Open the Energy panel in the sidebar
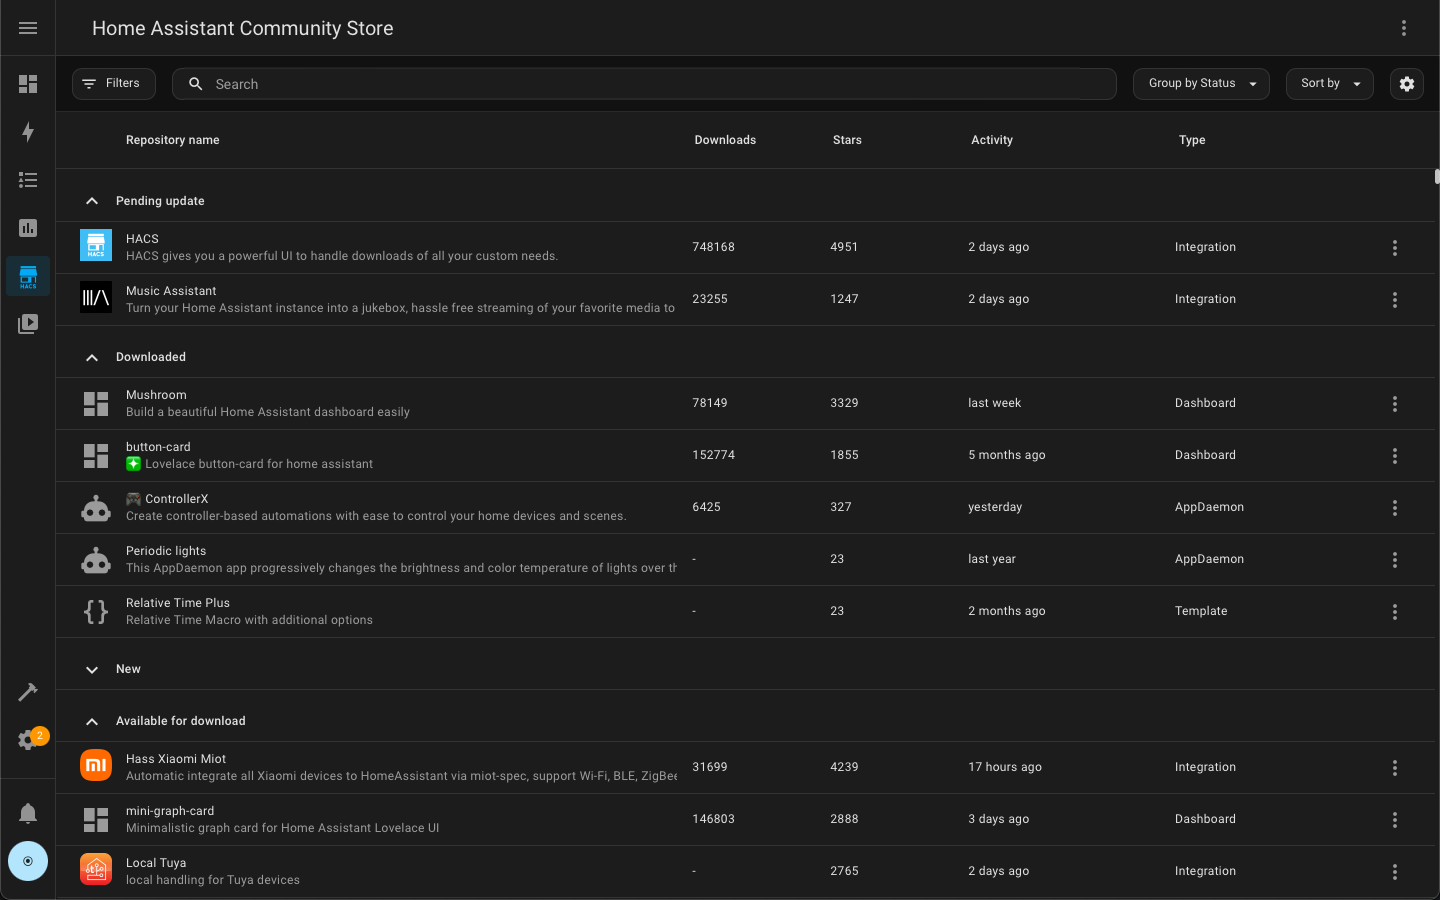 coord(28,132)
